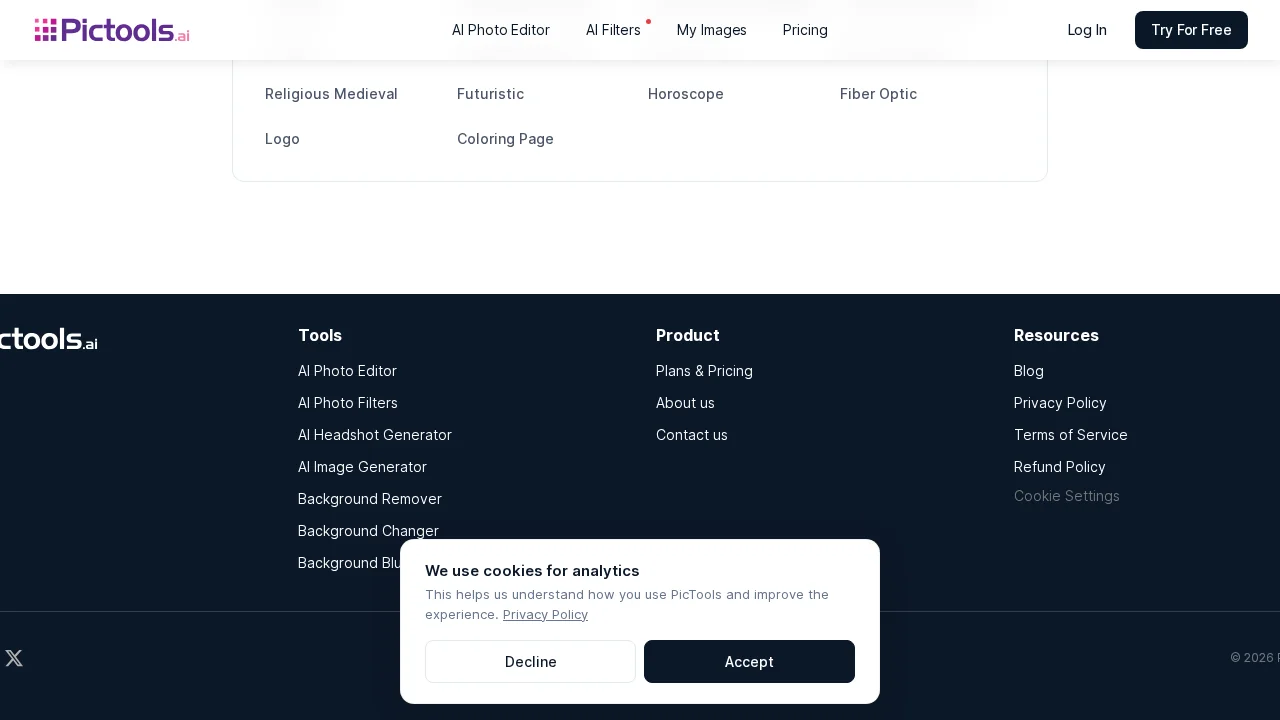Click the Log In link
This screenshot has width=1280, height=720.
pyautogui.click(x=1087, y=30)
